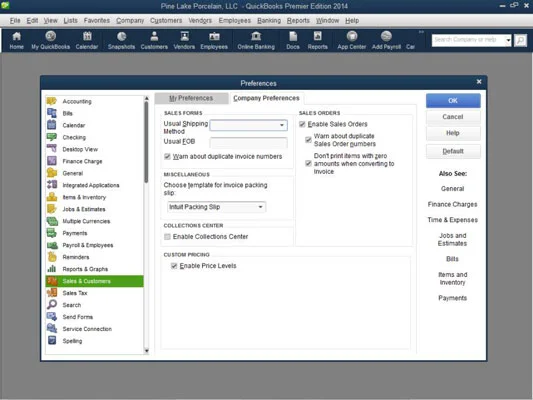Open Finance Charges under Also See
533x400 pixels.
point(452,204)
